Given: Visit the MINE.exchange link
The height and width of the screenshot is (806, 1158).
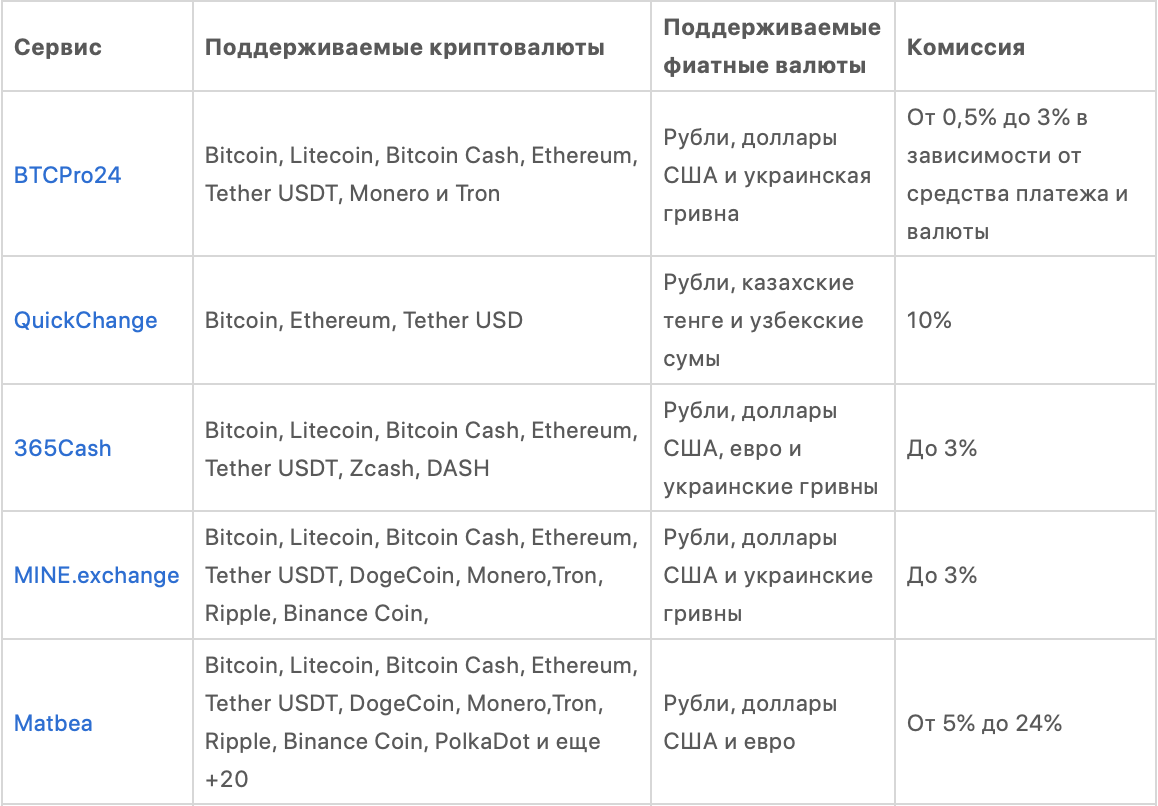Looking at the screenshot, I should click(96, 575).
